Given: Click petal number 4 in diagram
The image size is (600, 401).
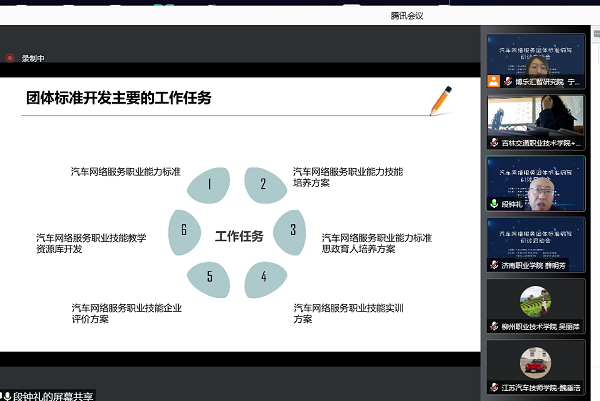Looking at the screenshot, I should click(x=264, y=276).
